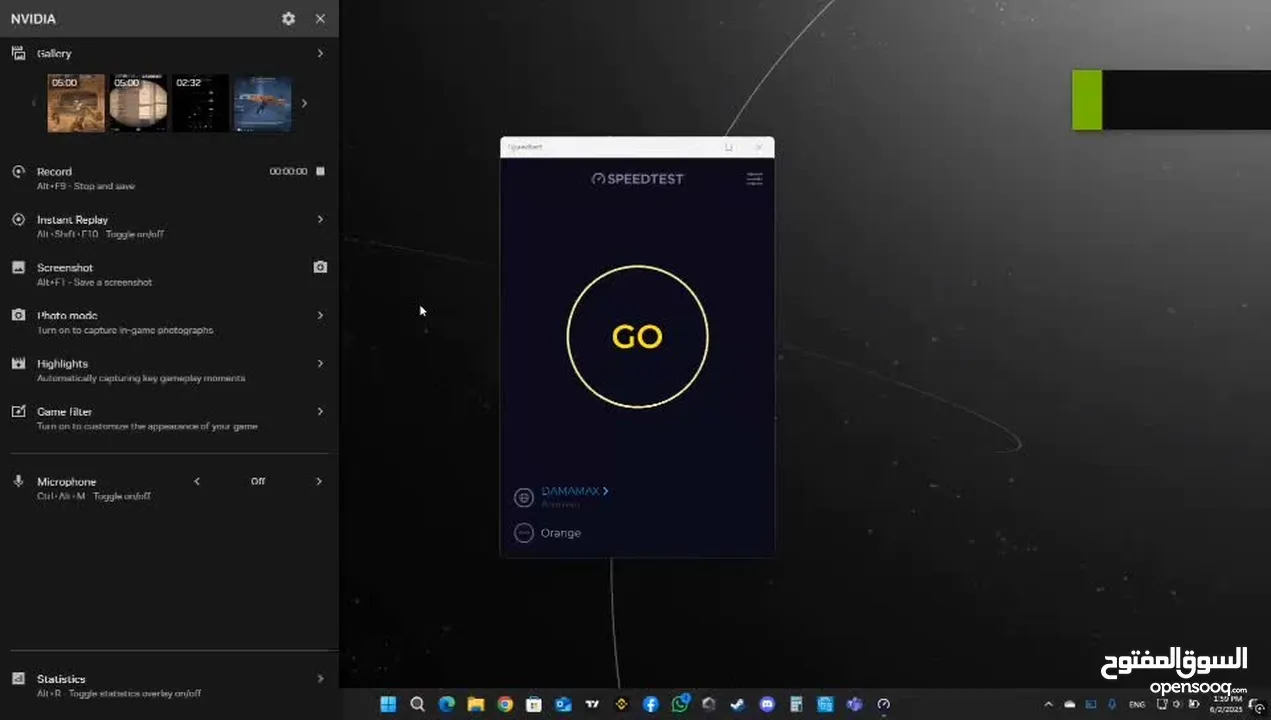Show hidden system tray icons
Viewport: 1271px width, 720px height.
coord(1049,704)
